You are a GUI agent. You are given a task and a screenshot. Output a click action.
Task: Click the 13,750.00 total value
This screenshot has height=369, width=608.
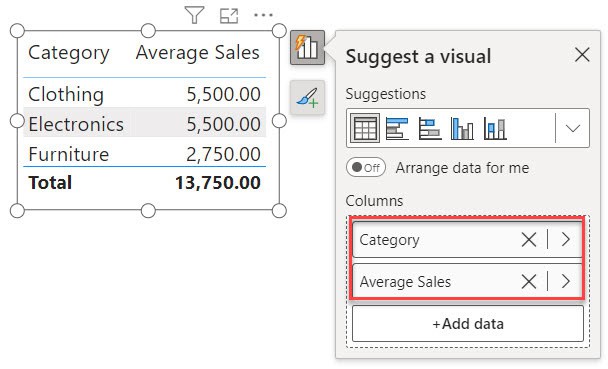tap(218, 183)
